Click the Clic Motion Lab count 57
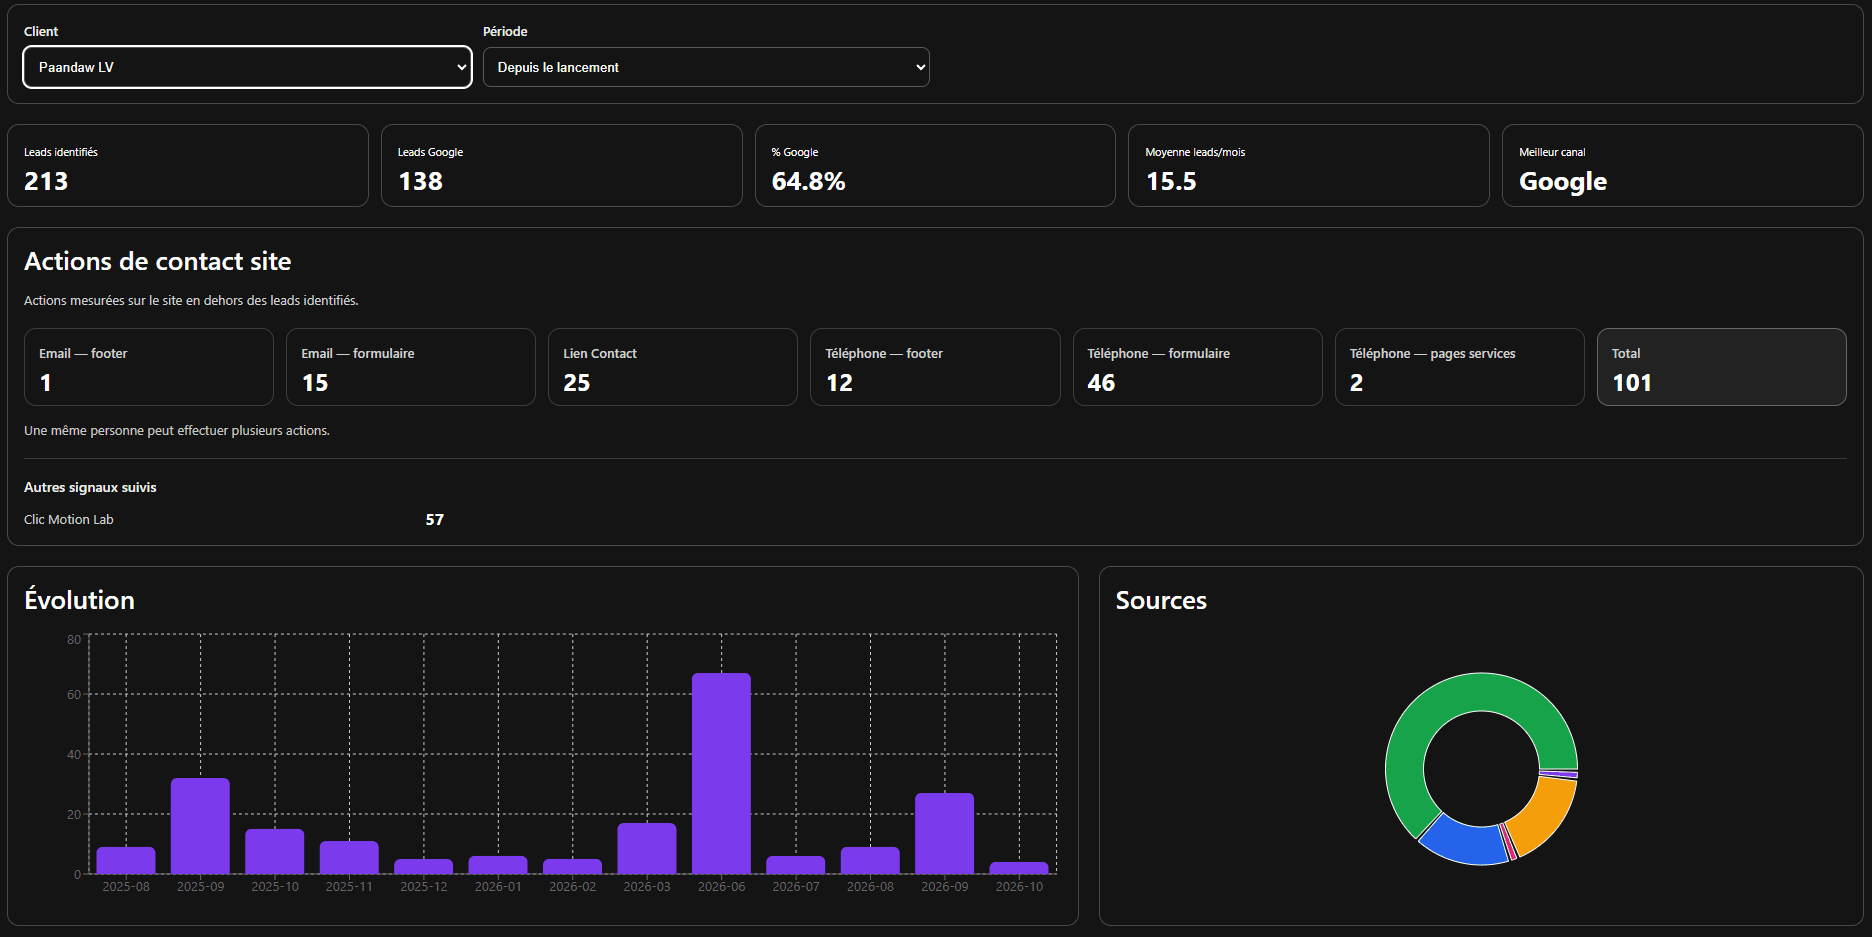Image resolution: width=1872 pixels, height=937 pixels. pyautogui.click(x=435, y=520)
